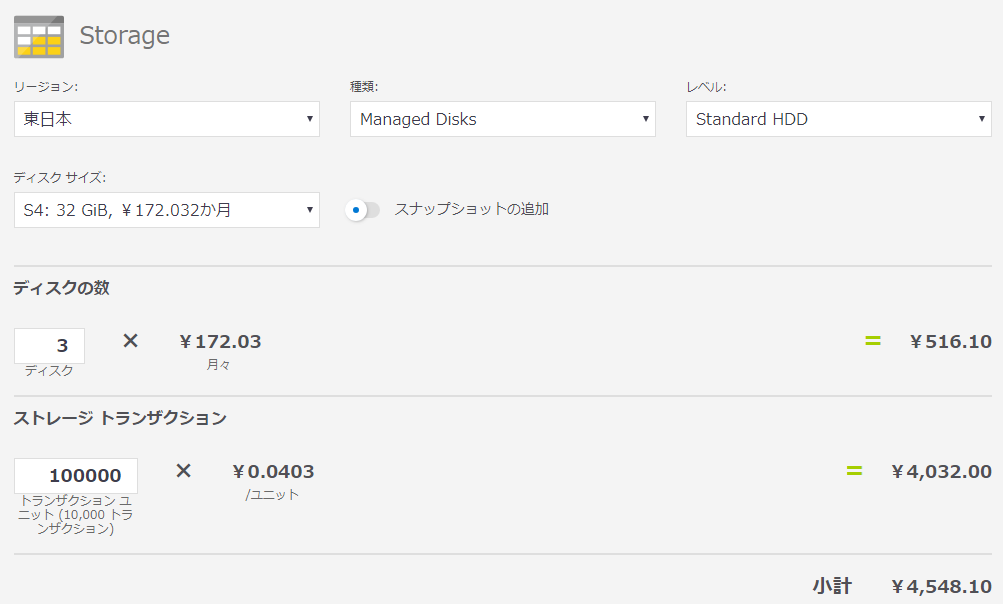This screenshot has height=604, width=1003.
Task: Click the ¥4,032.00 transaction total
Action: tap(941, 471)
